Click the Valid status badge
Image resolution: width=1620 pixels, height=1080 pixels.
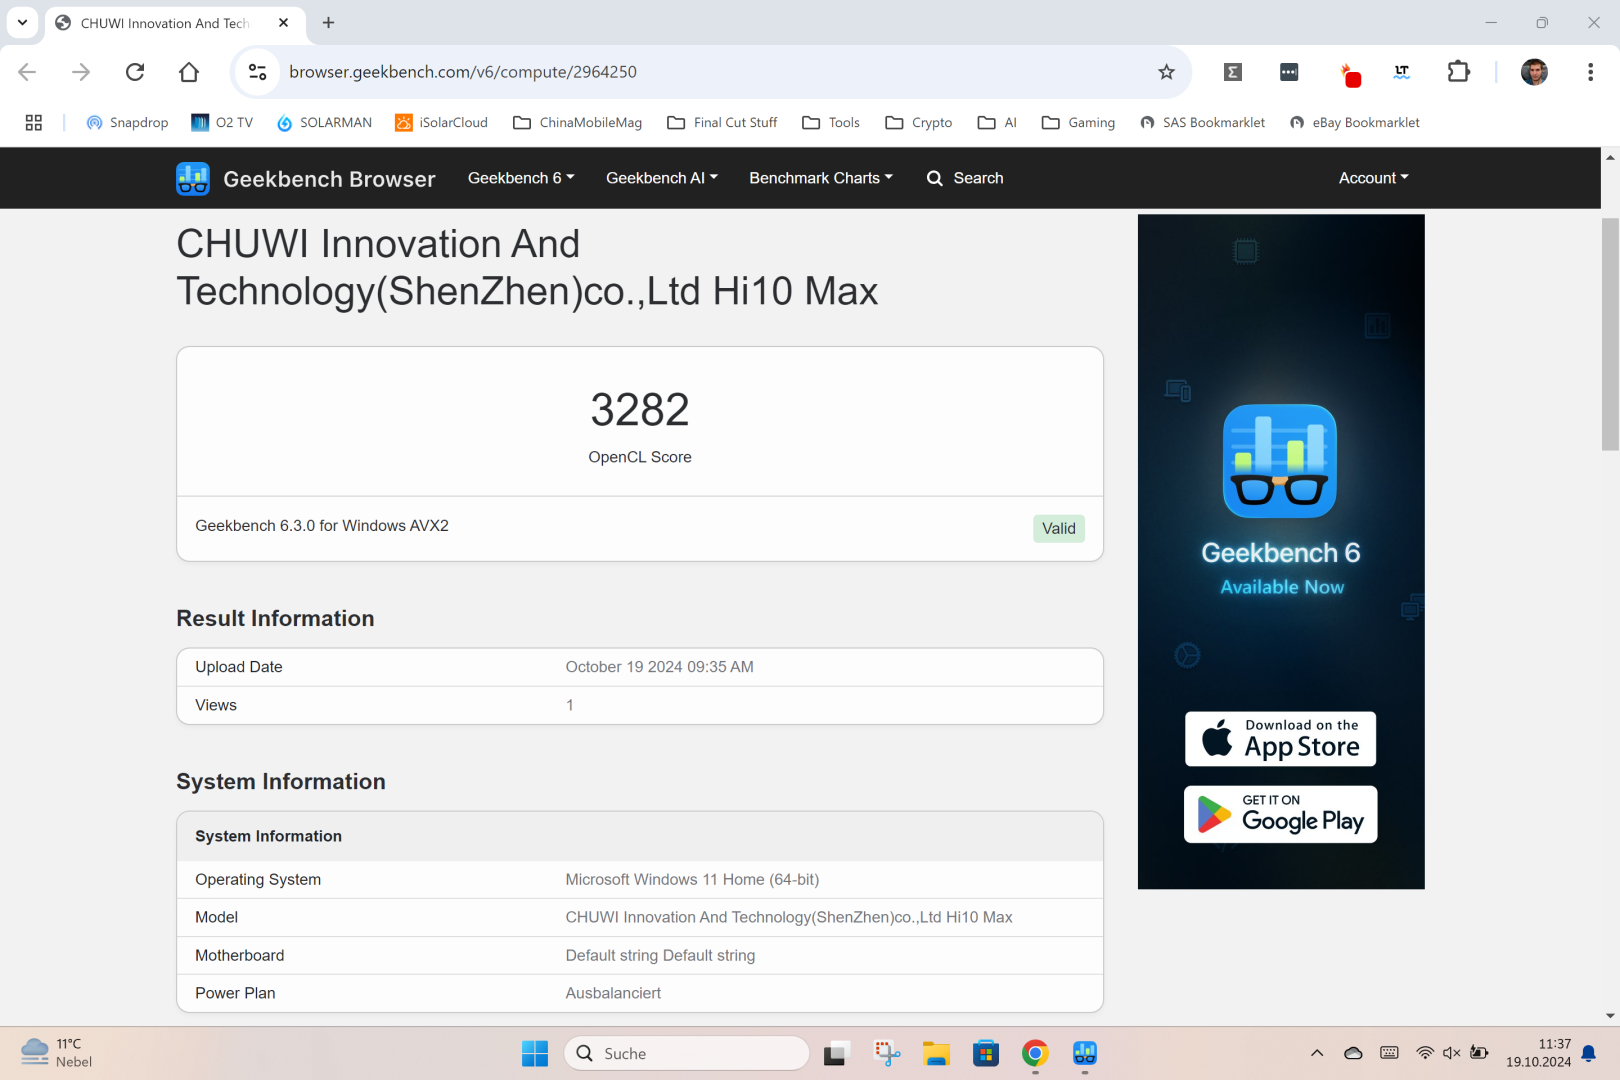pyautogui.click(x=1059, y=528)
